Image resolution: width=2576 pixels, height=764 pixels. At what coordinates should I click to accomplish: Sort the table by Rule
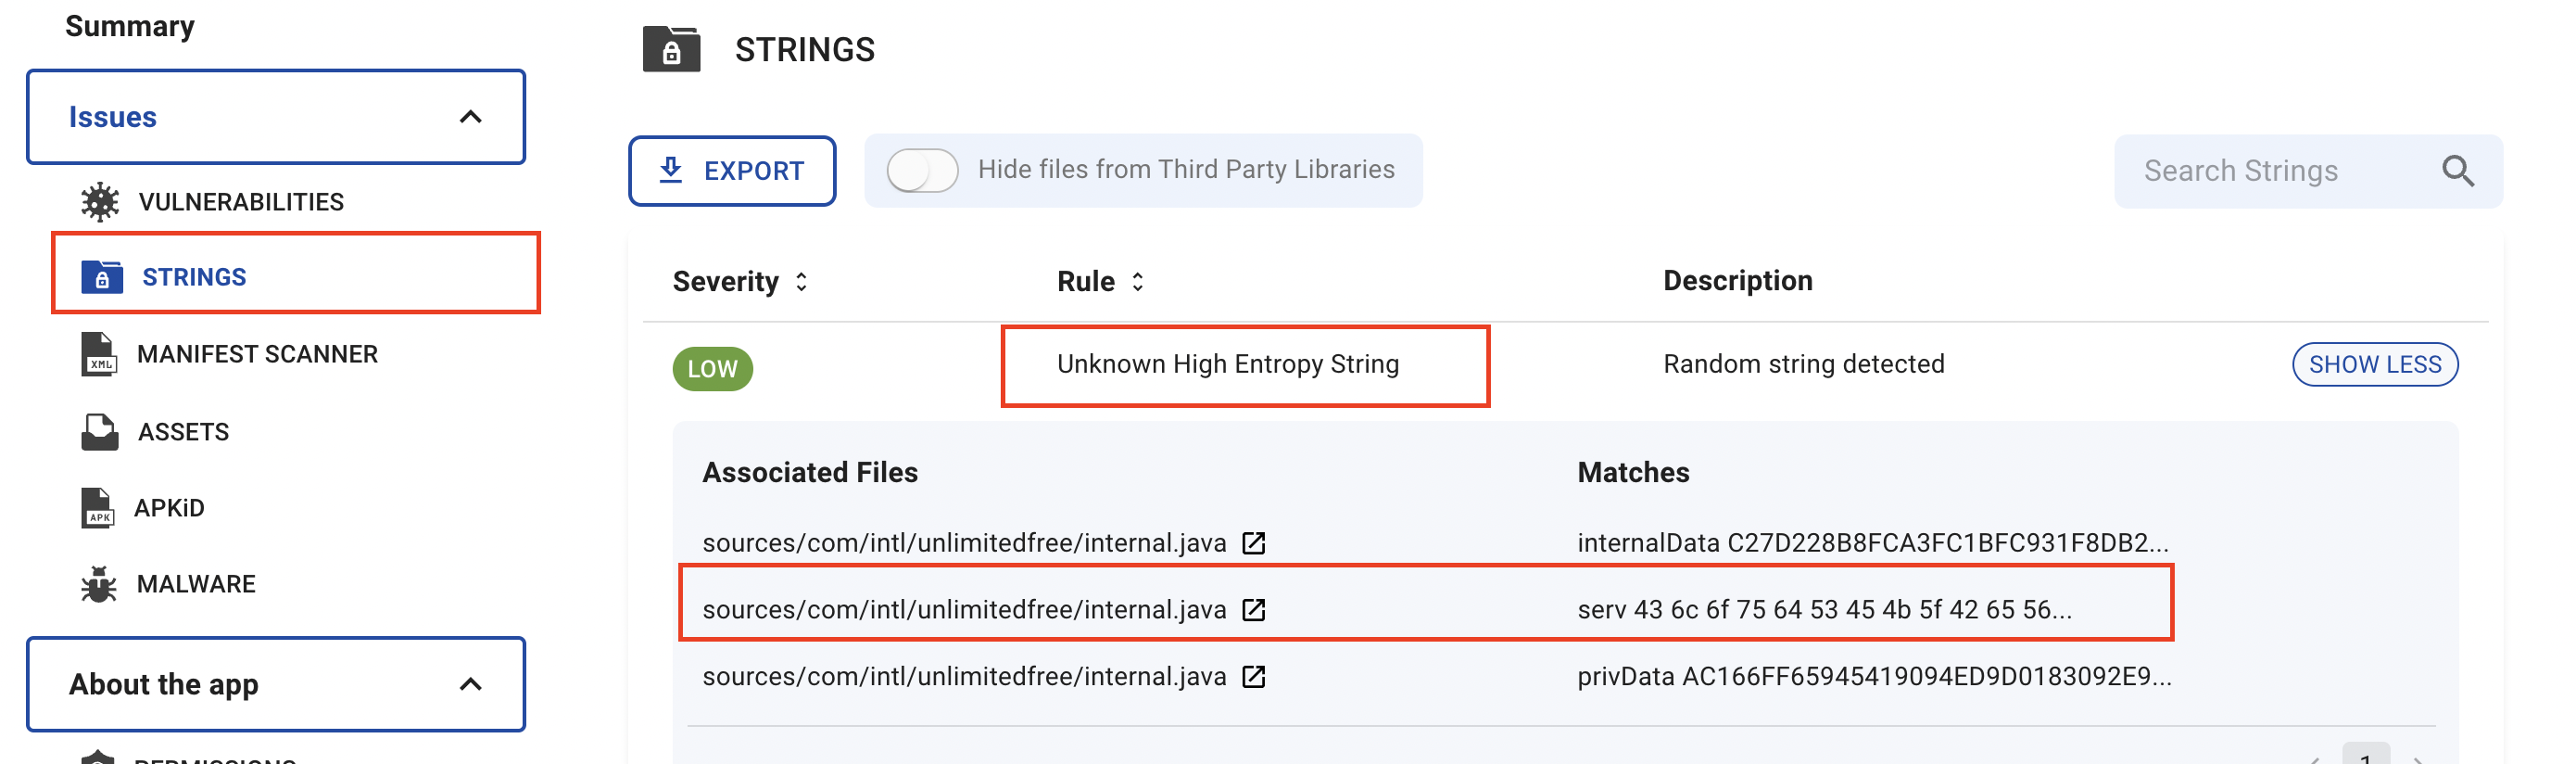[1137, 282]
